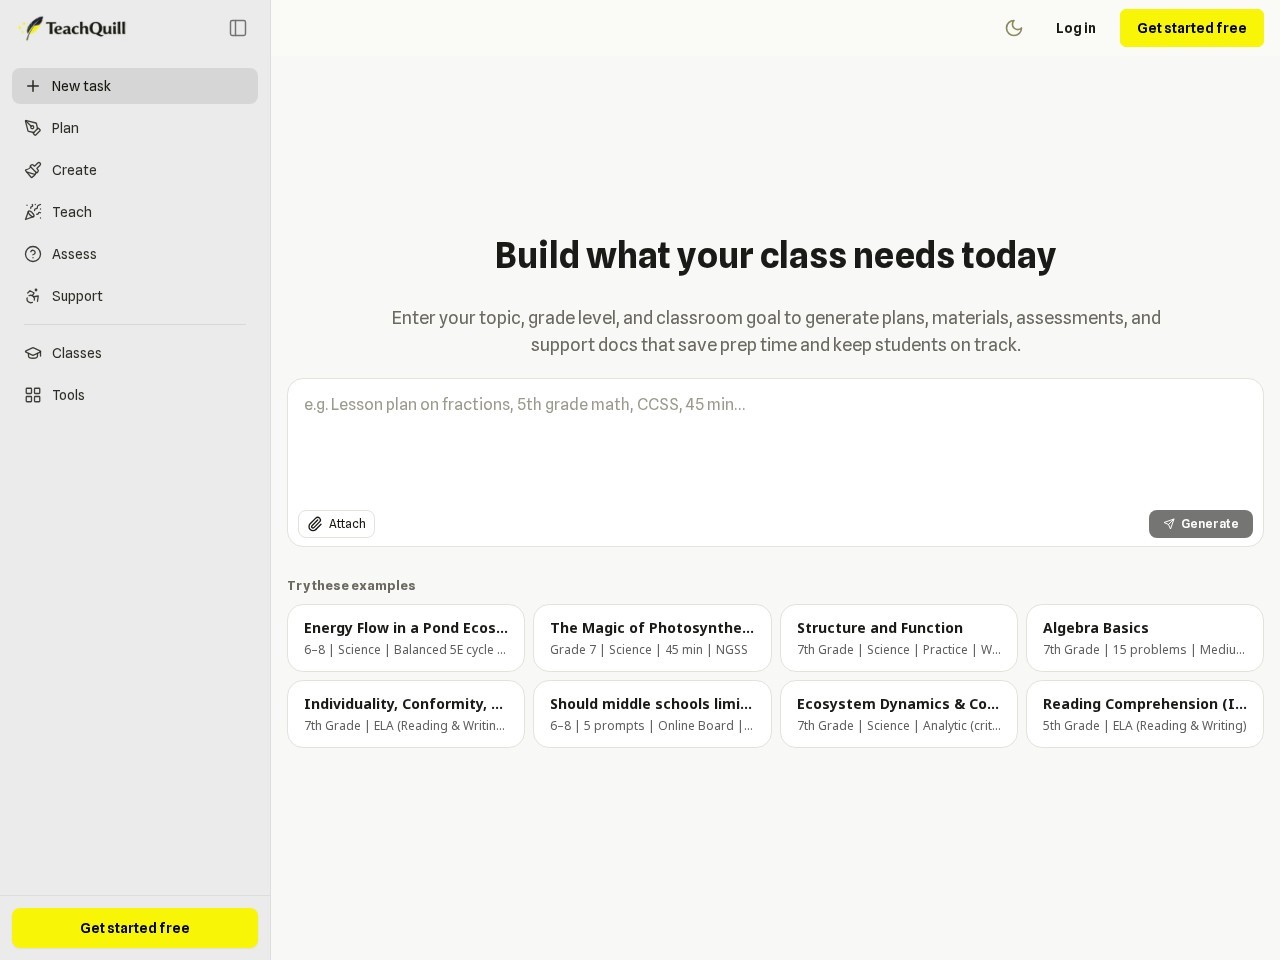The width and height of the screenshot is (1280, 960).
Task: Go to Tools in sidebar
Action: click(x=135, y=395)
